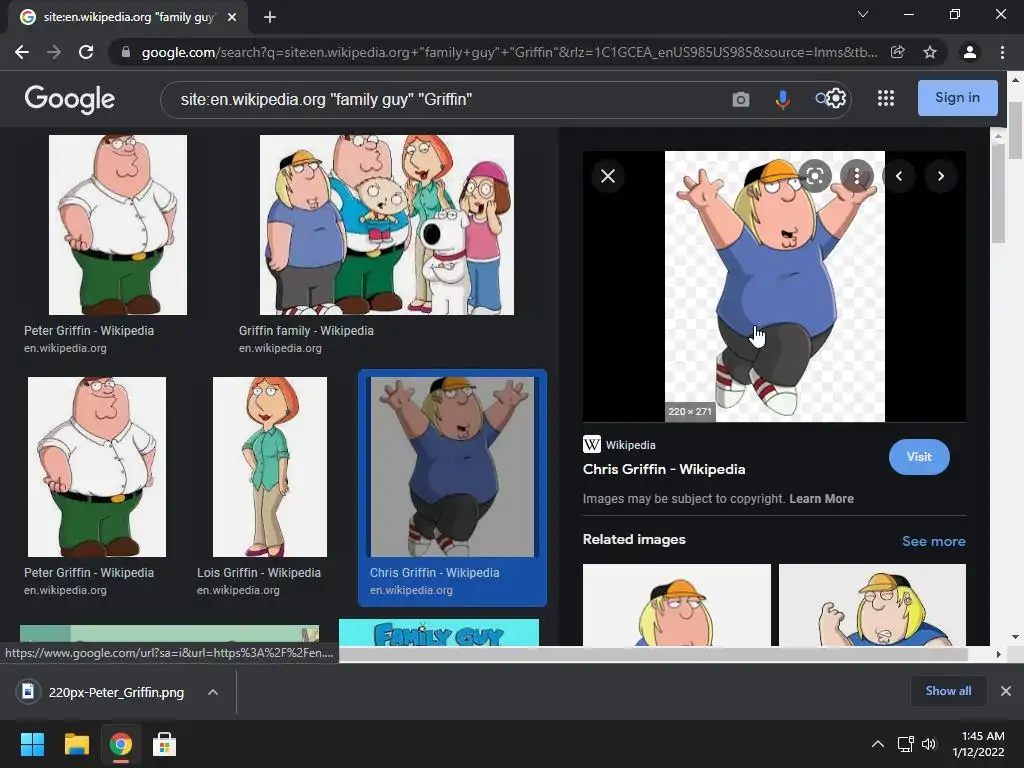The image size is (1024, 768).
Task: Open Microsoft Store from taskbar
Action: coord(164,744)
